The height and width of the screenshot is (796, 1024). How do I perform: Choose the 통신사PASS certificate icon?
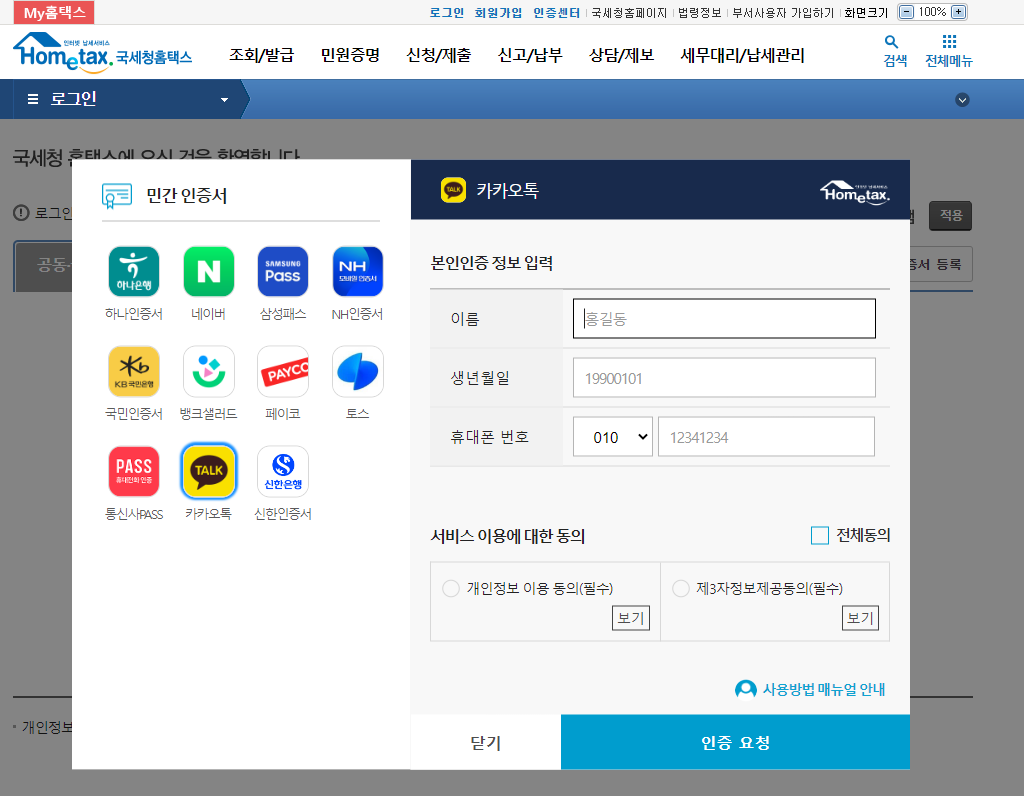pos(134,470)
